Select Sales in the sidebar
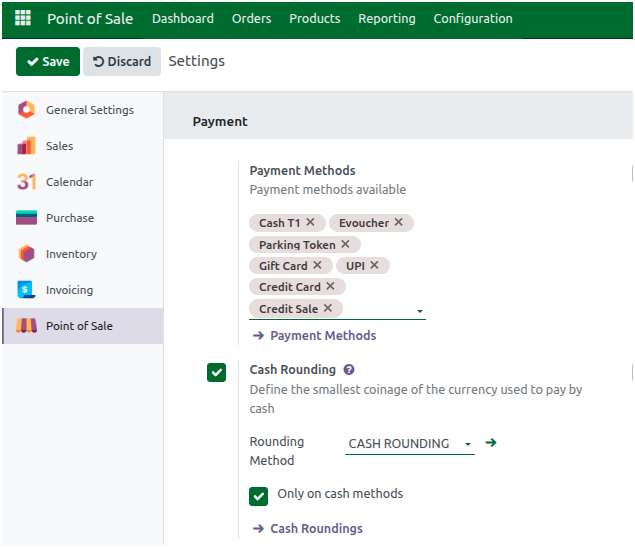 tap(83, 146)
